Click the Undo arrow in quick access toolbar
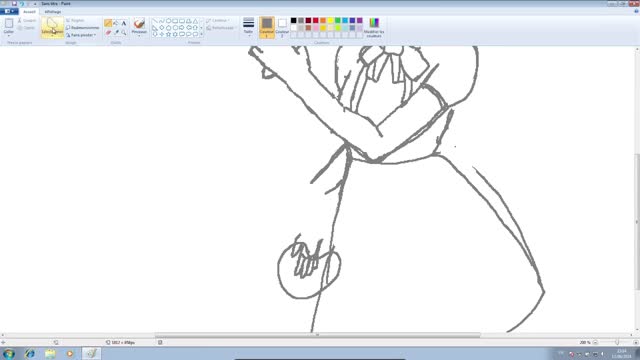This screenshot has width=640, height=360. (22, 3)
